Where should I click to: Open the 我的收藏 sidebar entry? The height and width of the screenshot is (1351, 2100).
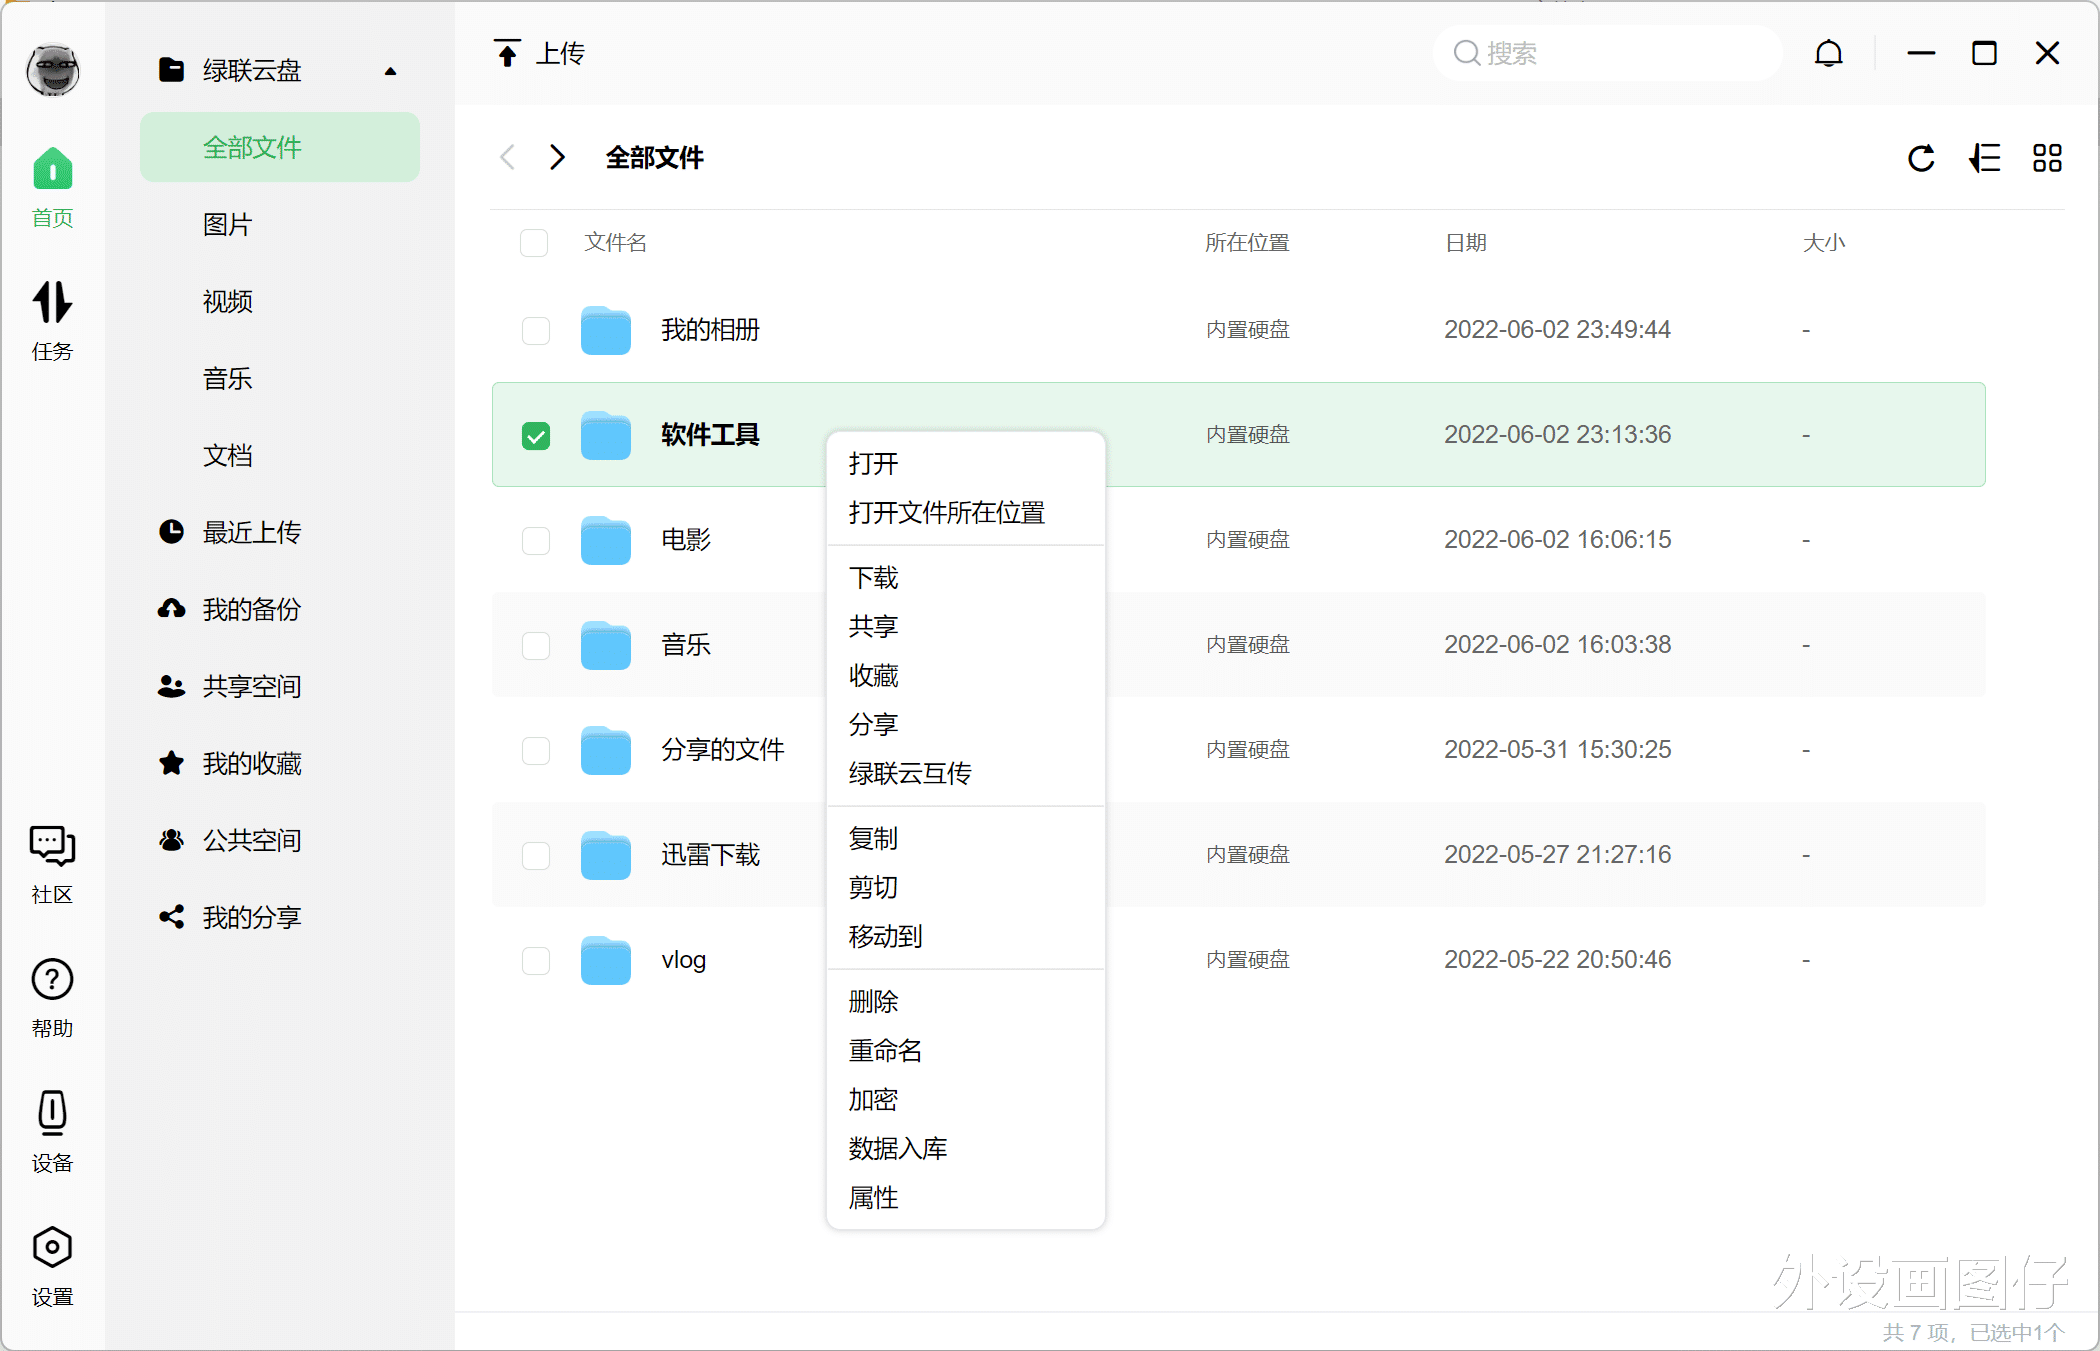252,763
